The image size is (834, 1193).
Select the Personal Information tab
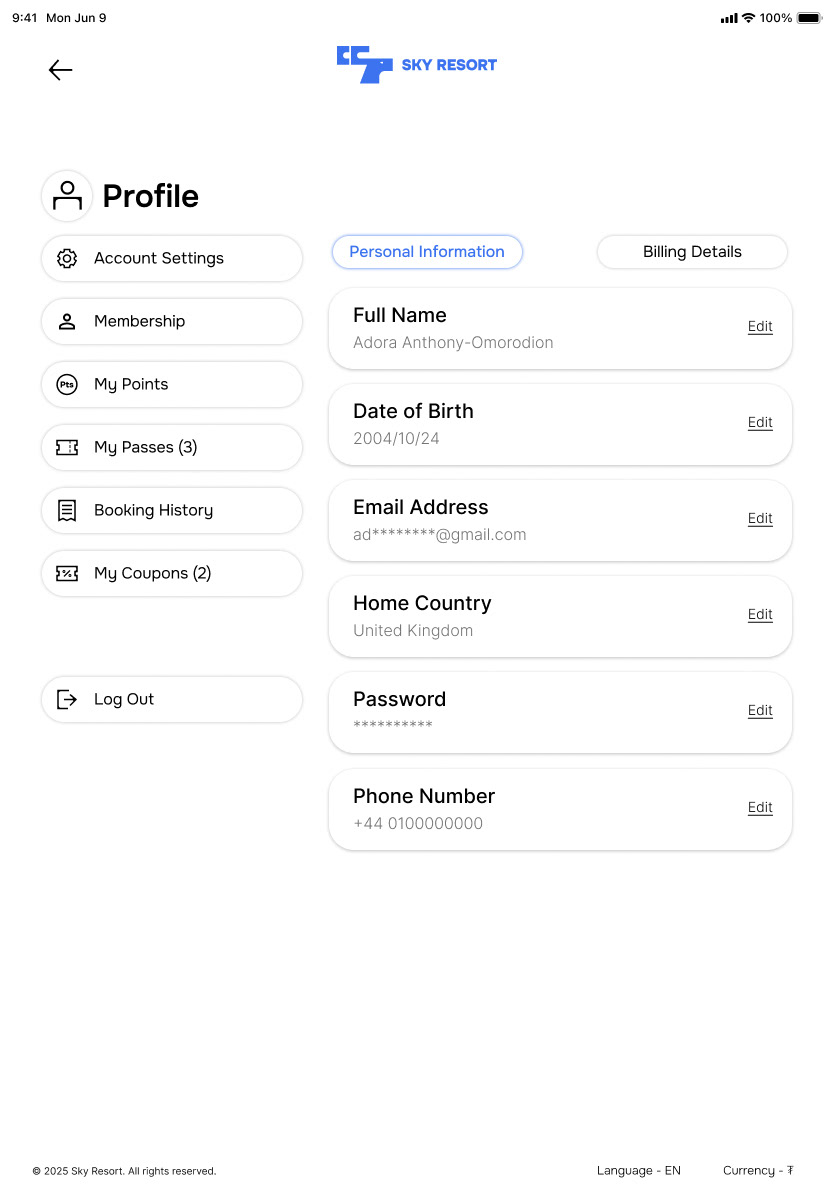pyautogui.click(x=427, y=252)
